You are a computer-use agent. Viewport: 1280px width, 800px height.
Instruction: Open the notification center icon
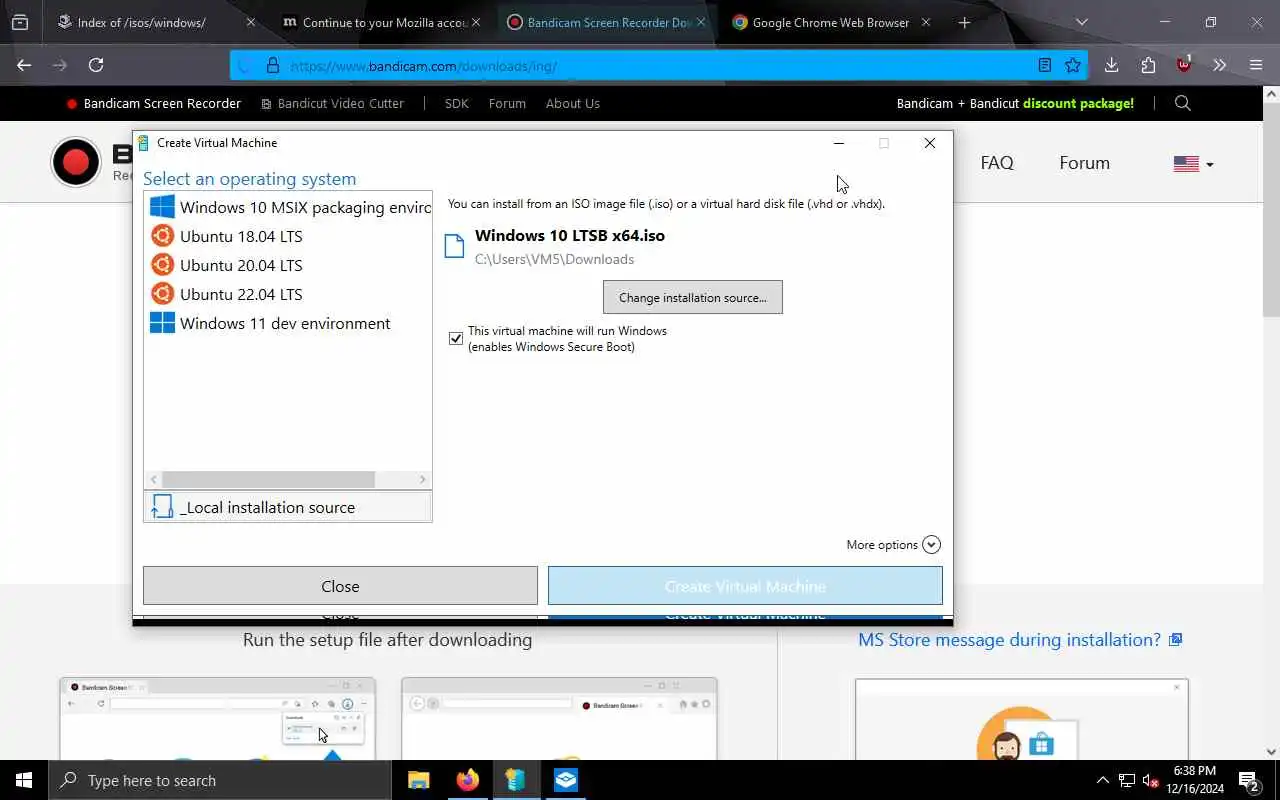click(1248, 780)
